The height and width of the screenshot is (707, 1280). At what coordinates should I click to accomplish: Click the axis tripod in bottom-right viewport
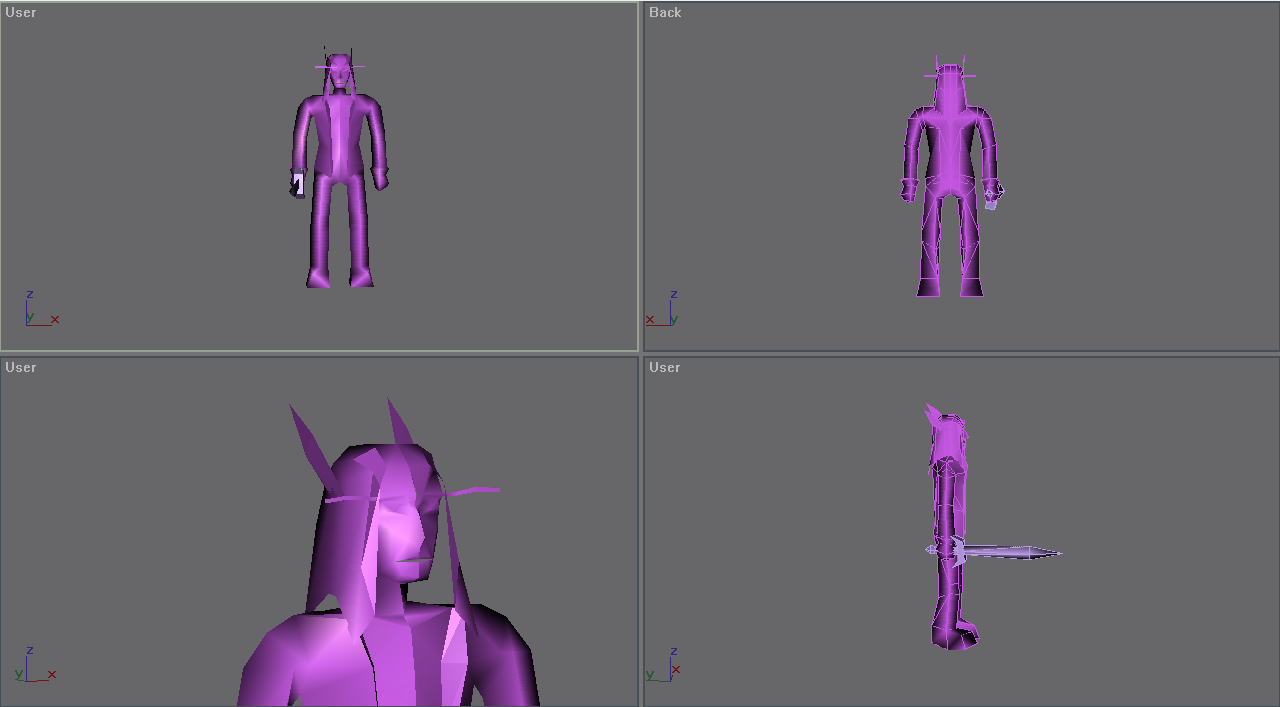coord(663,665)
